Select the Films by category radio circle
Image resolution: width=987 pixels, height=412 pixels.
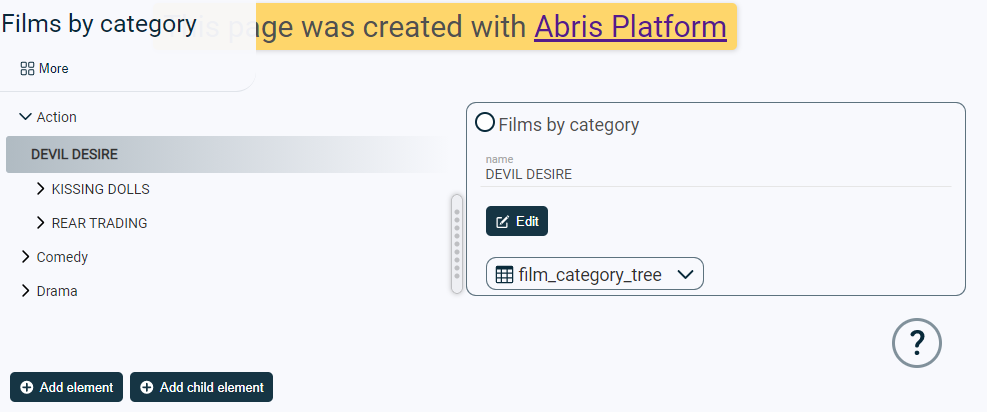point(484,122)
